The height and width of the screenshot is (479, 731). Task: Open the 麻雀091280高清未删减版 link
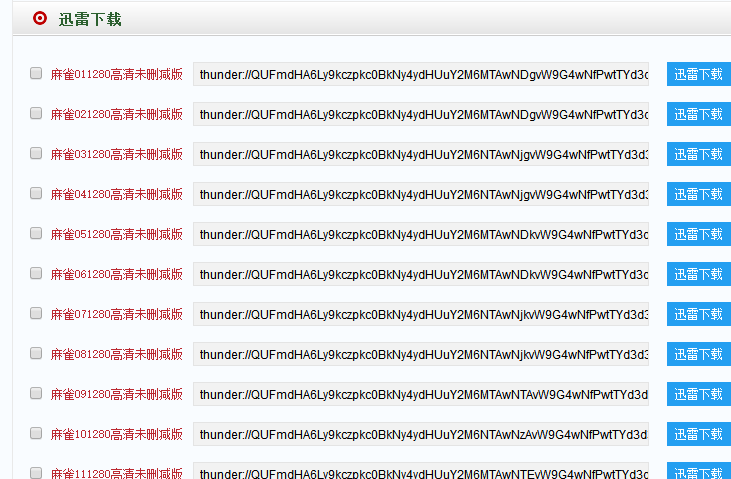point(117,394)
